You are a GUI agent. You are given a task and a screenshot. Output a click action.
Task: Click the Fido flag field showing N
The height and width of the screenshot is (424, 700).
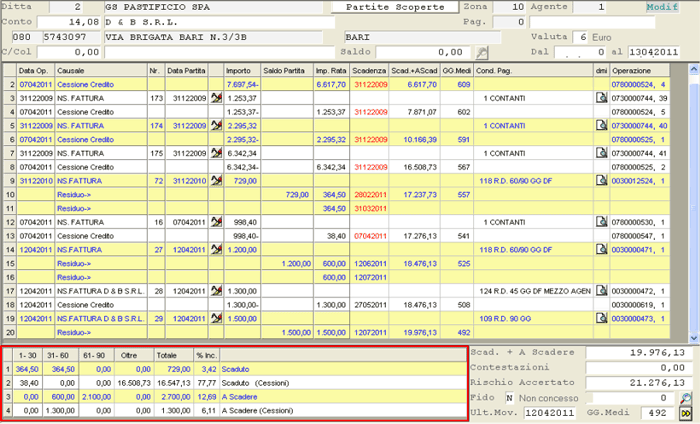508,397
